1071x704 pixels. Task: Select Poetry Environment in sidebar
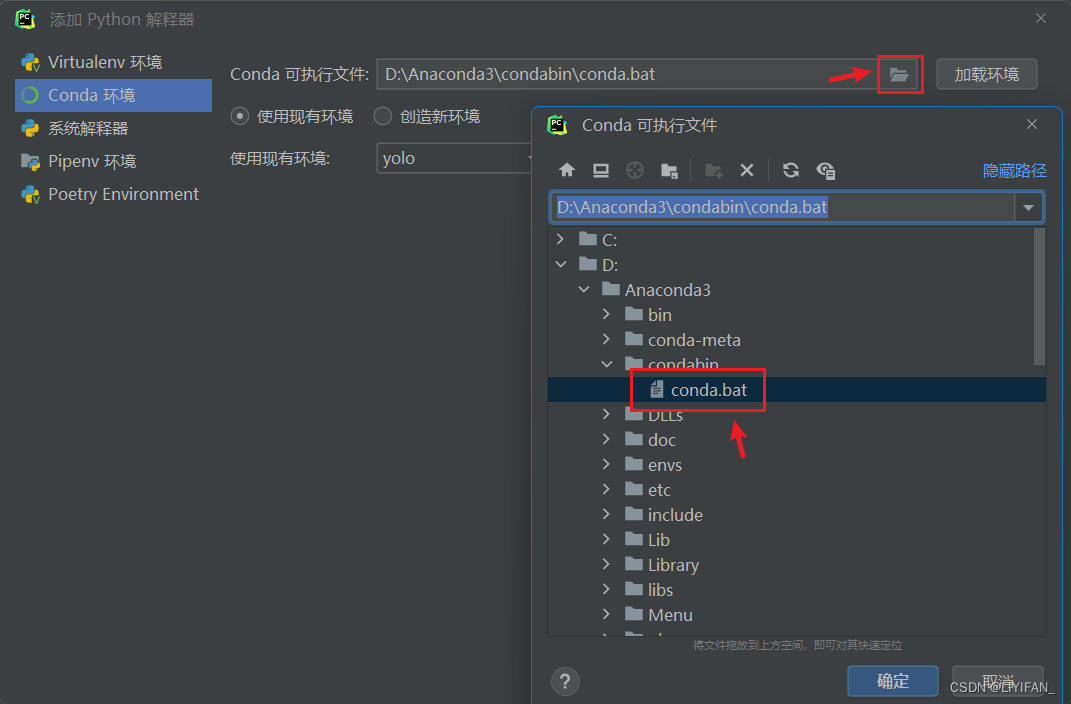pos(113,194)
